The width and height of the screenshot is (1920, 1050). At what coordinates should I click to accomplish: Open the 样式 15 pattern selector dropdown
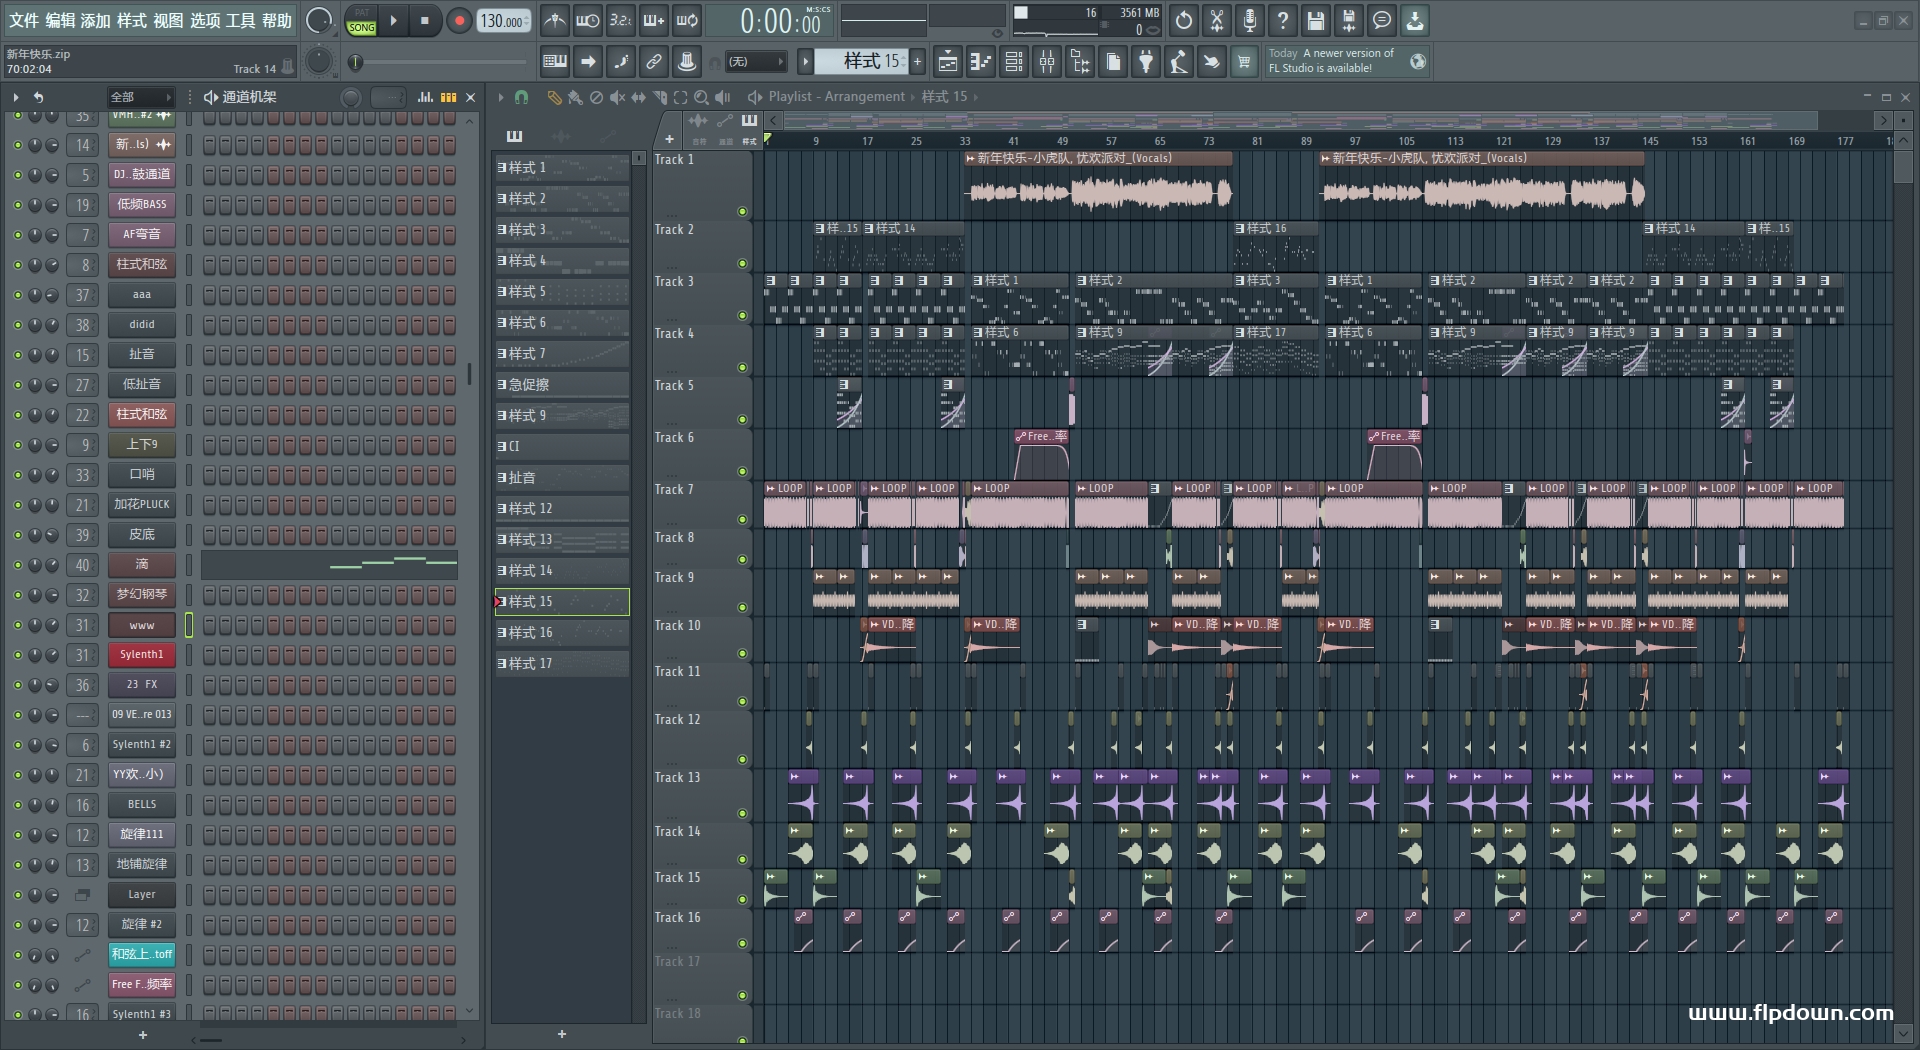[x=861, y=62]
